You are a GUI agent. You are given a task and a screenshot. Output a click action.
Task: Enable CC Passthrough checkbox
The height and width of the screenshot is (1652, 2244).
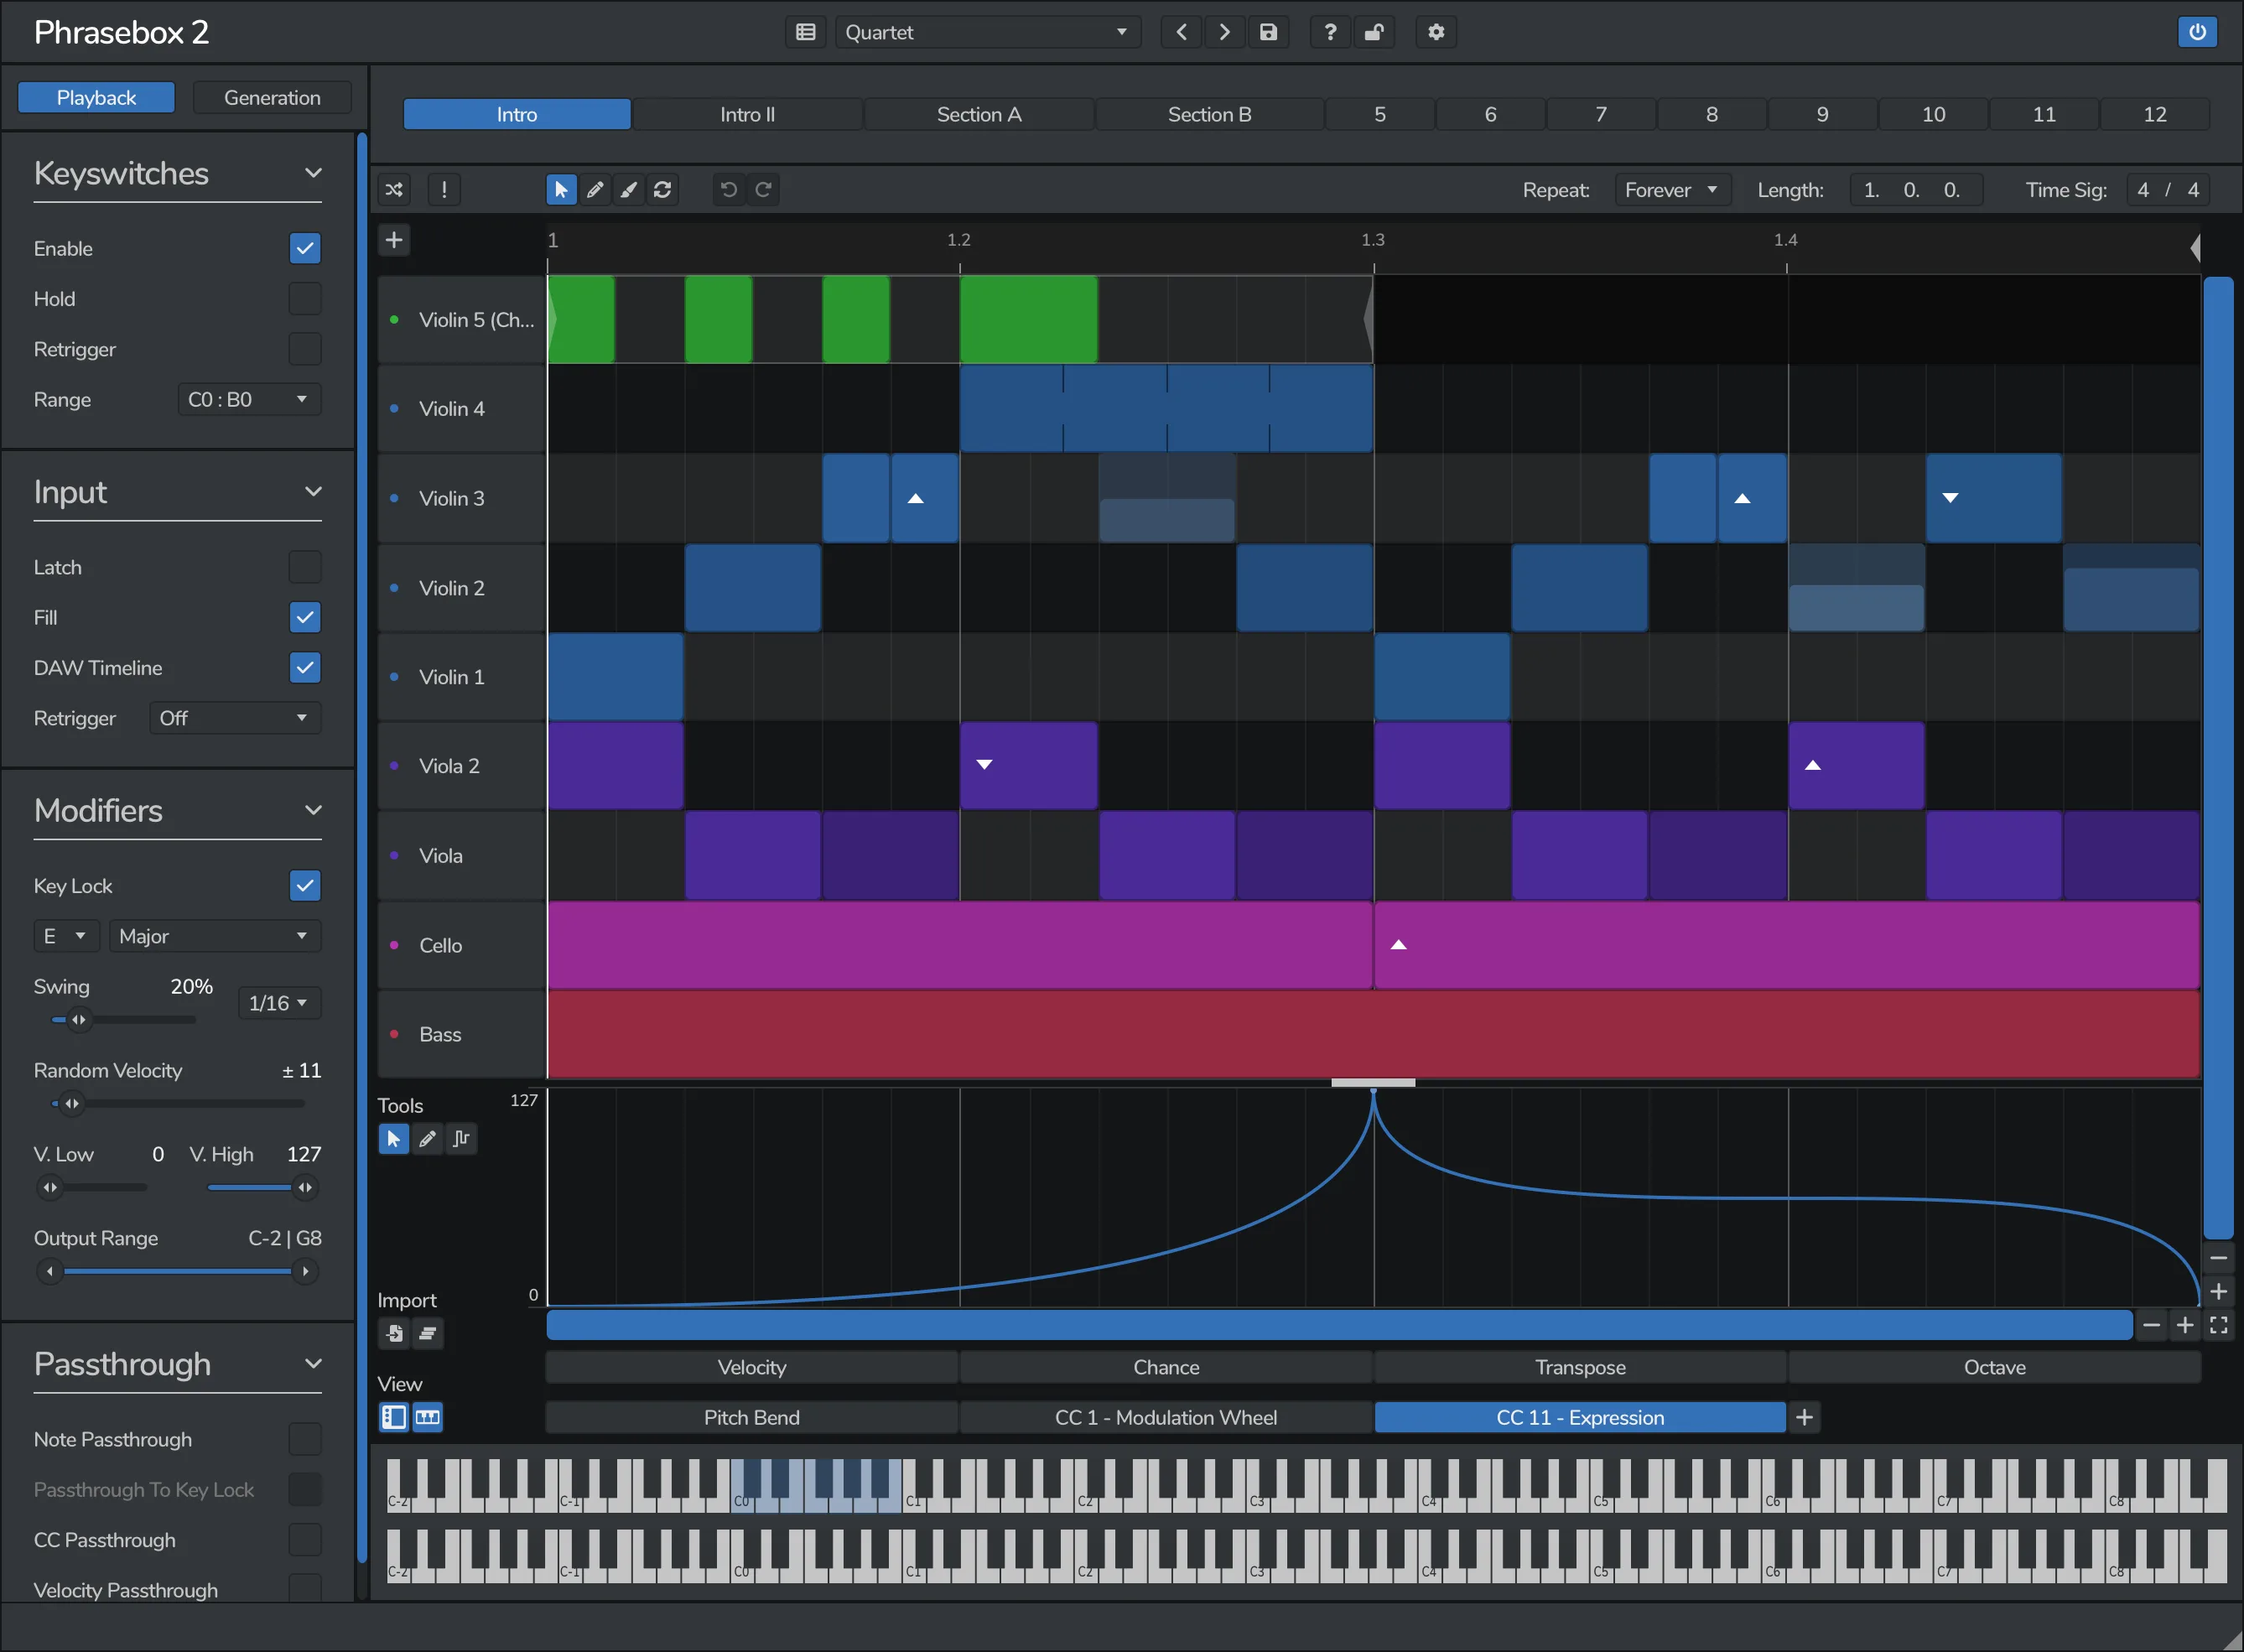305,1540
